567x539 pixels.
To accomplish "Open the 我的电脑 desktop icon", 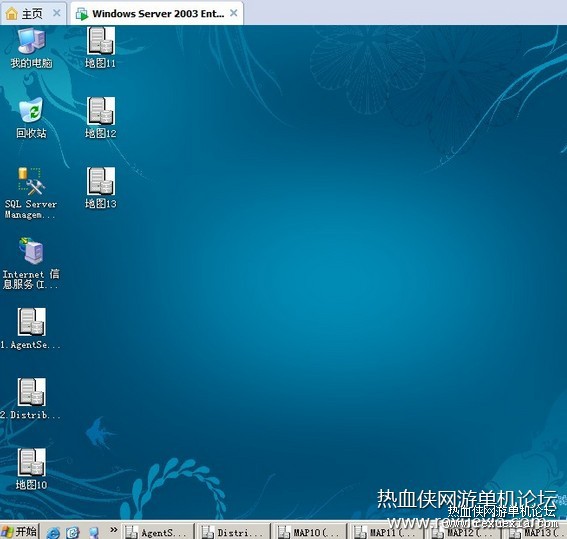I will pos(31,48).
